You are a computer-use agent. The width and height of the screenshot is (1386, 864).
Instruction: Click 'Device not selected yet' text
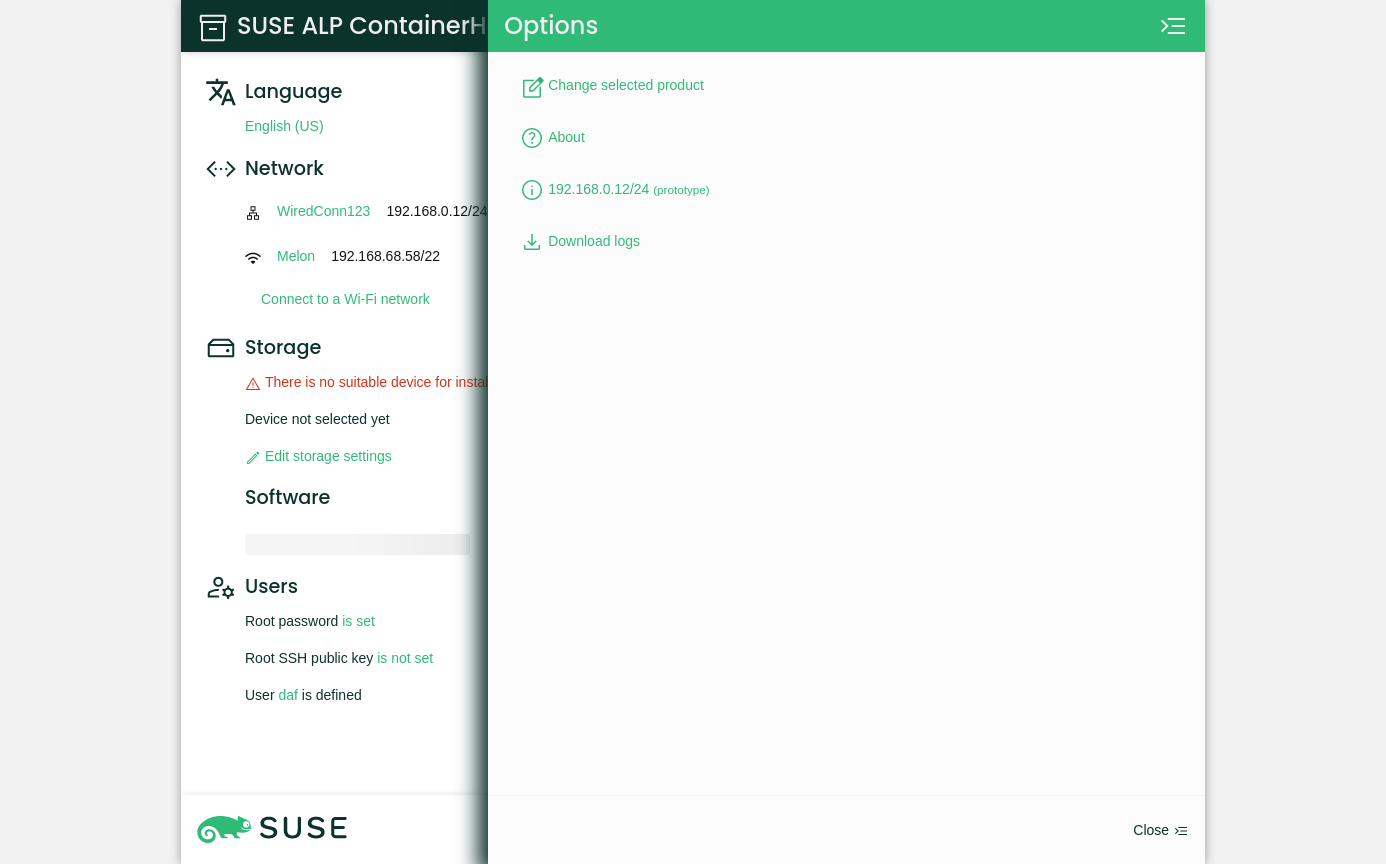click(317, 419)
